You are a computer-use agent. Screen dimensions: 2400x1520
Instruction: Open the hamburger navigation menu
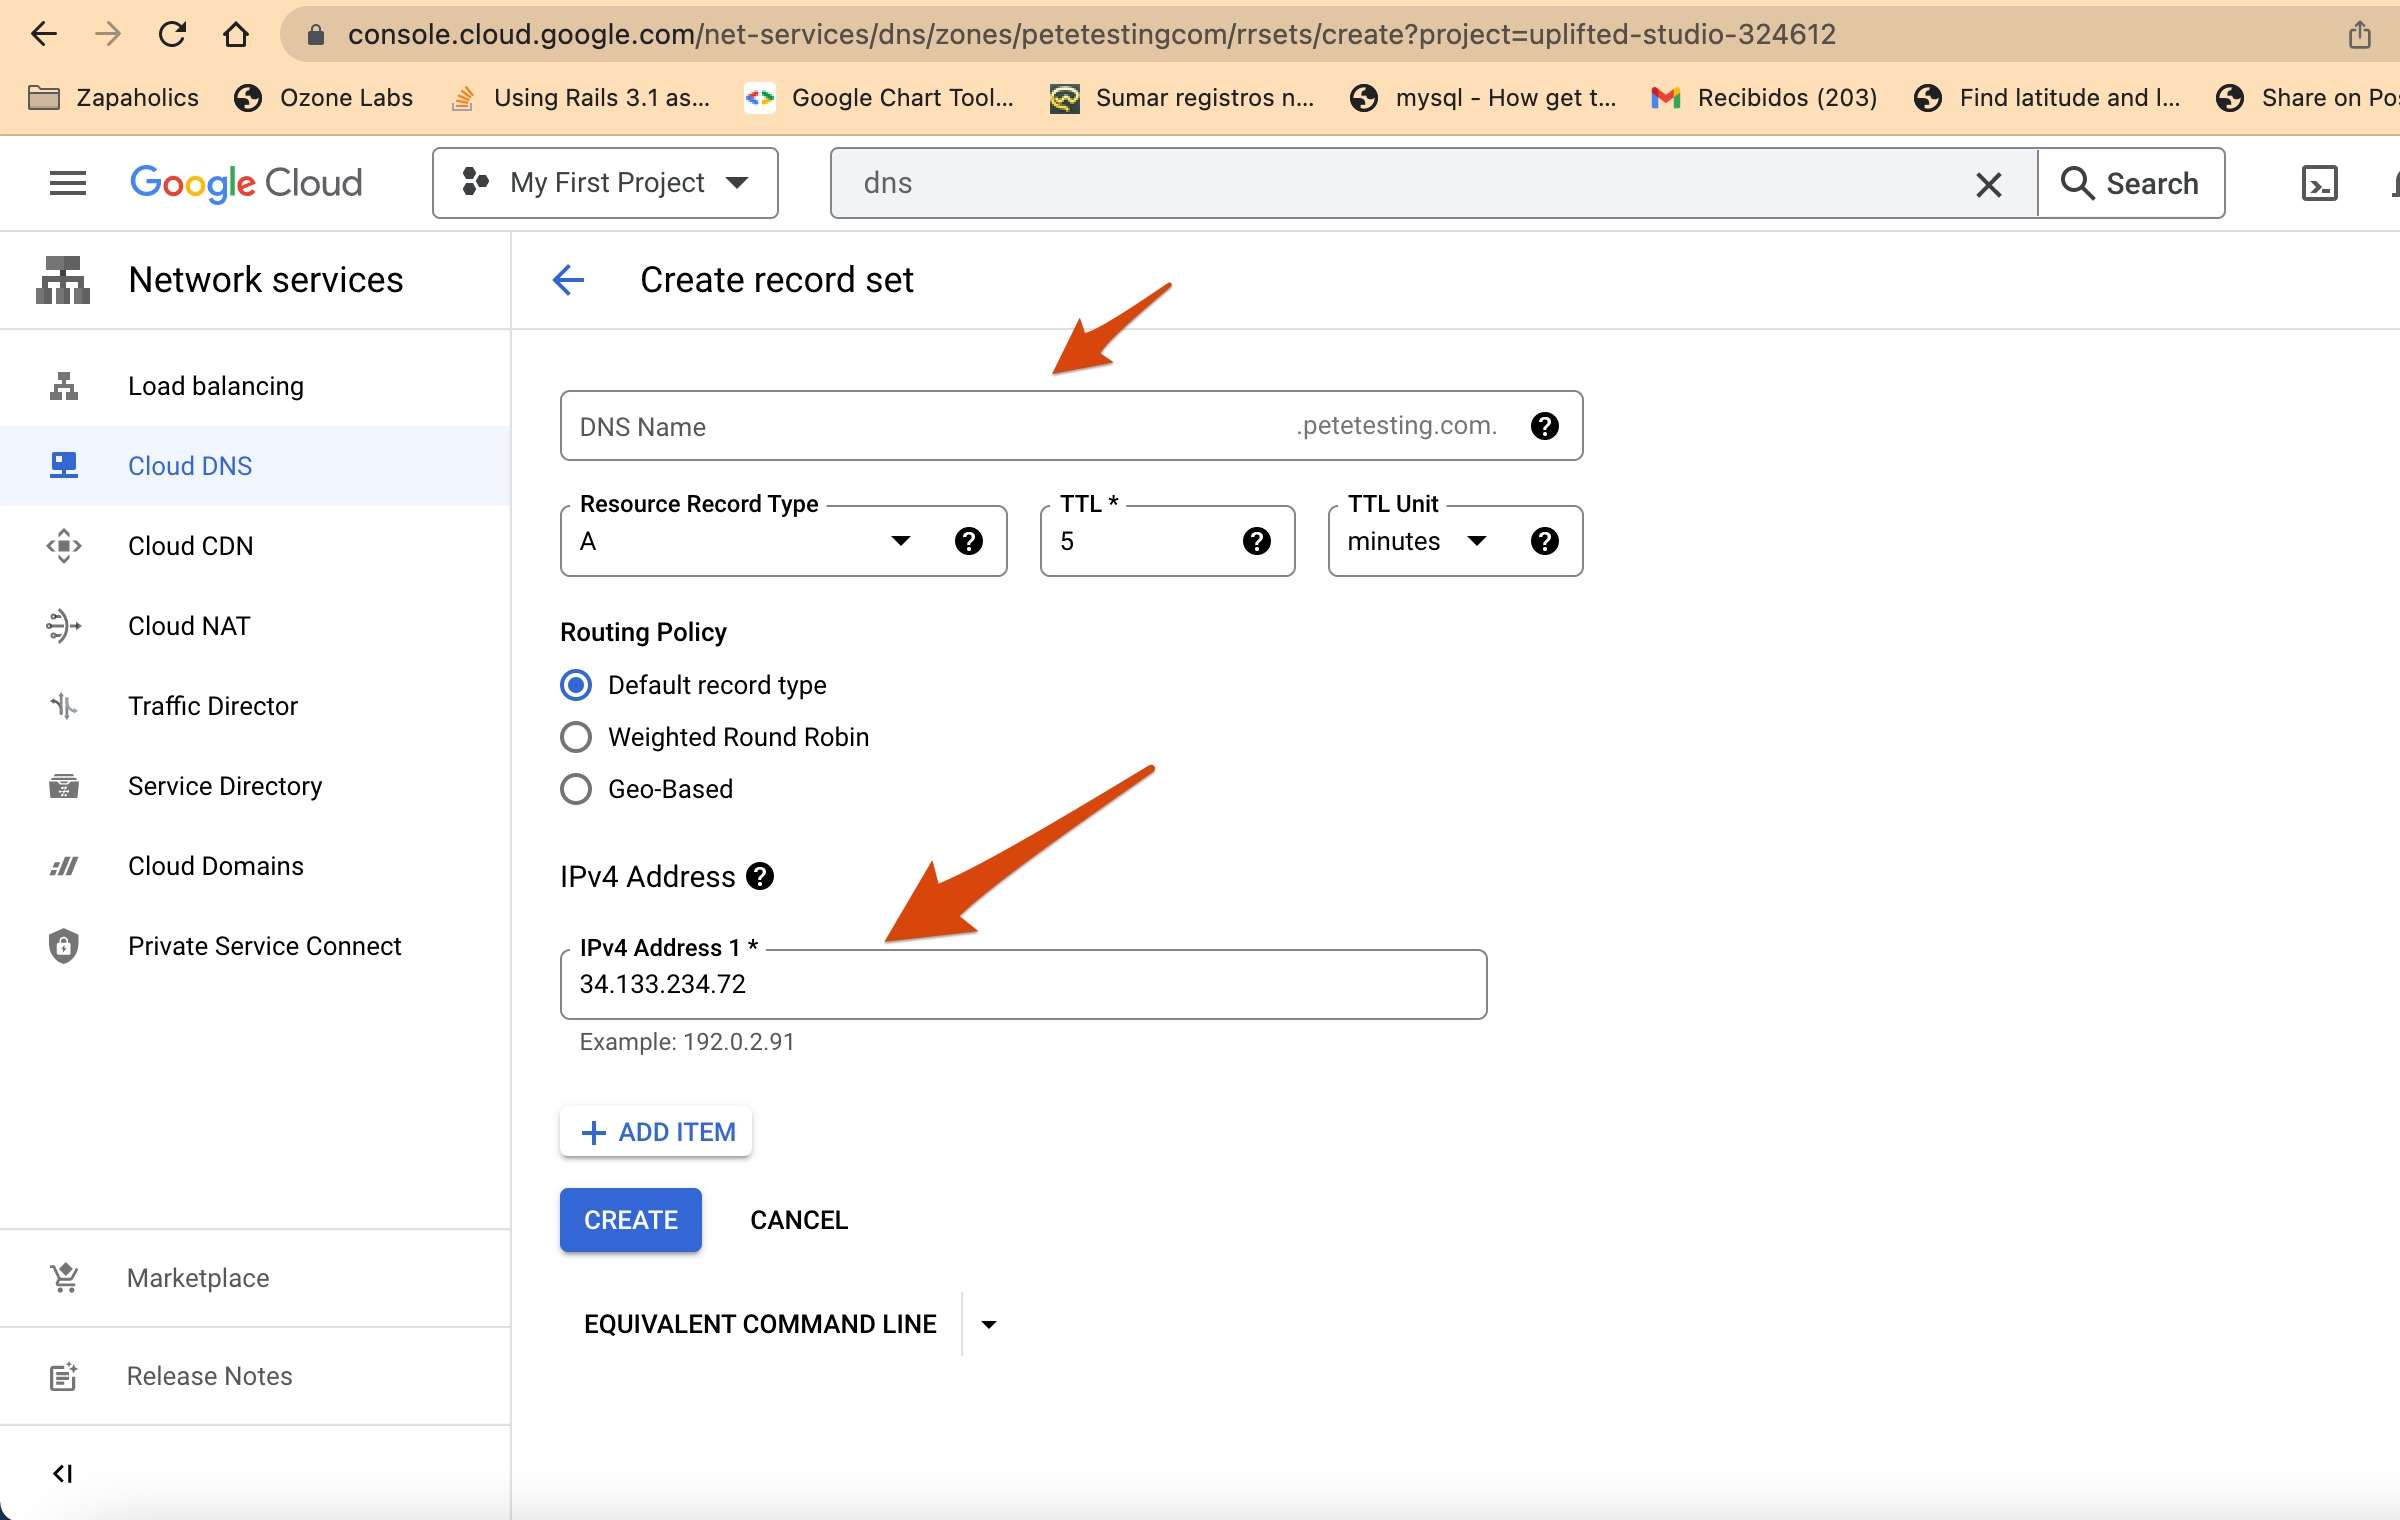67,183
